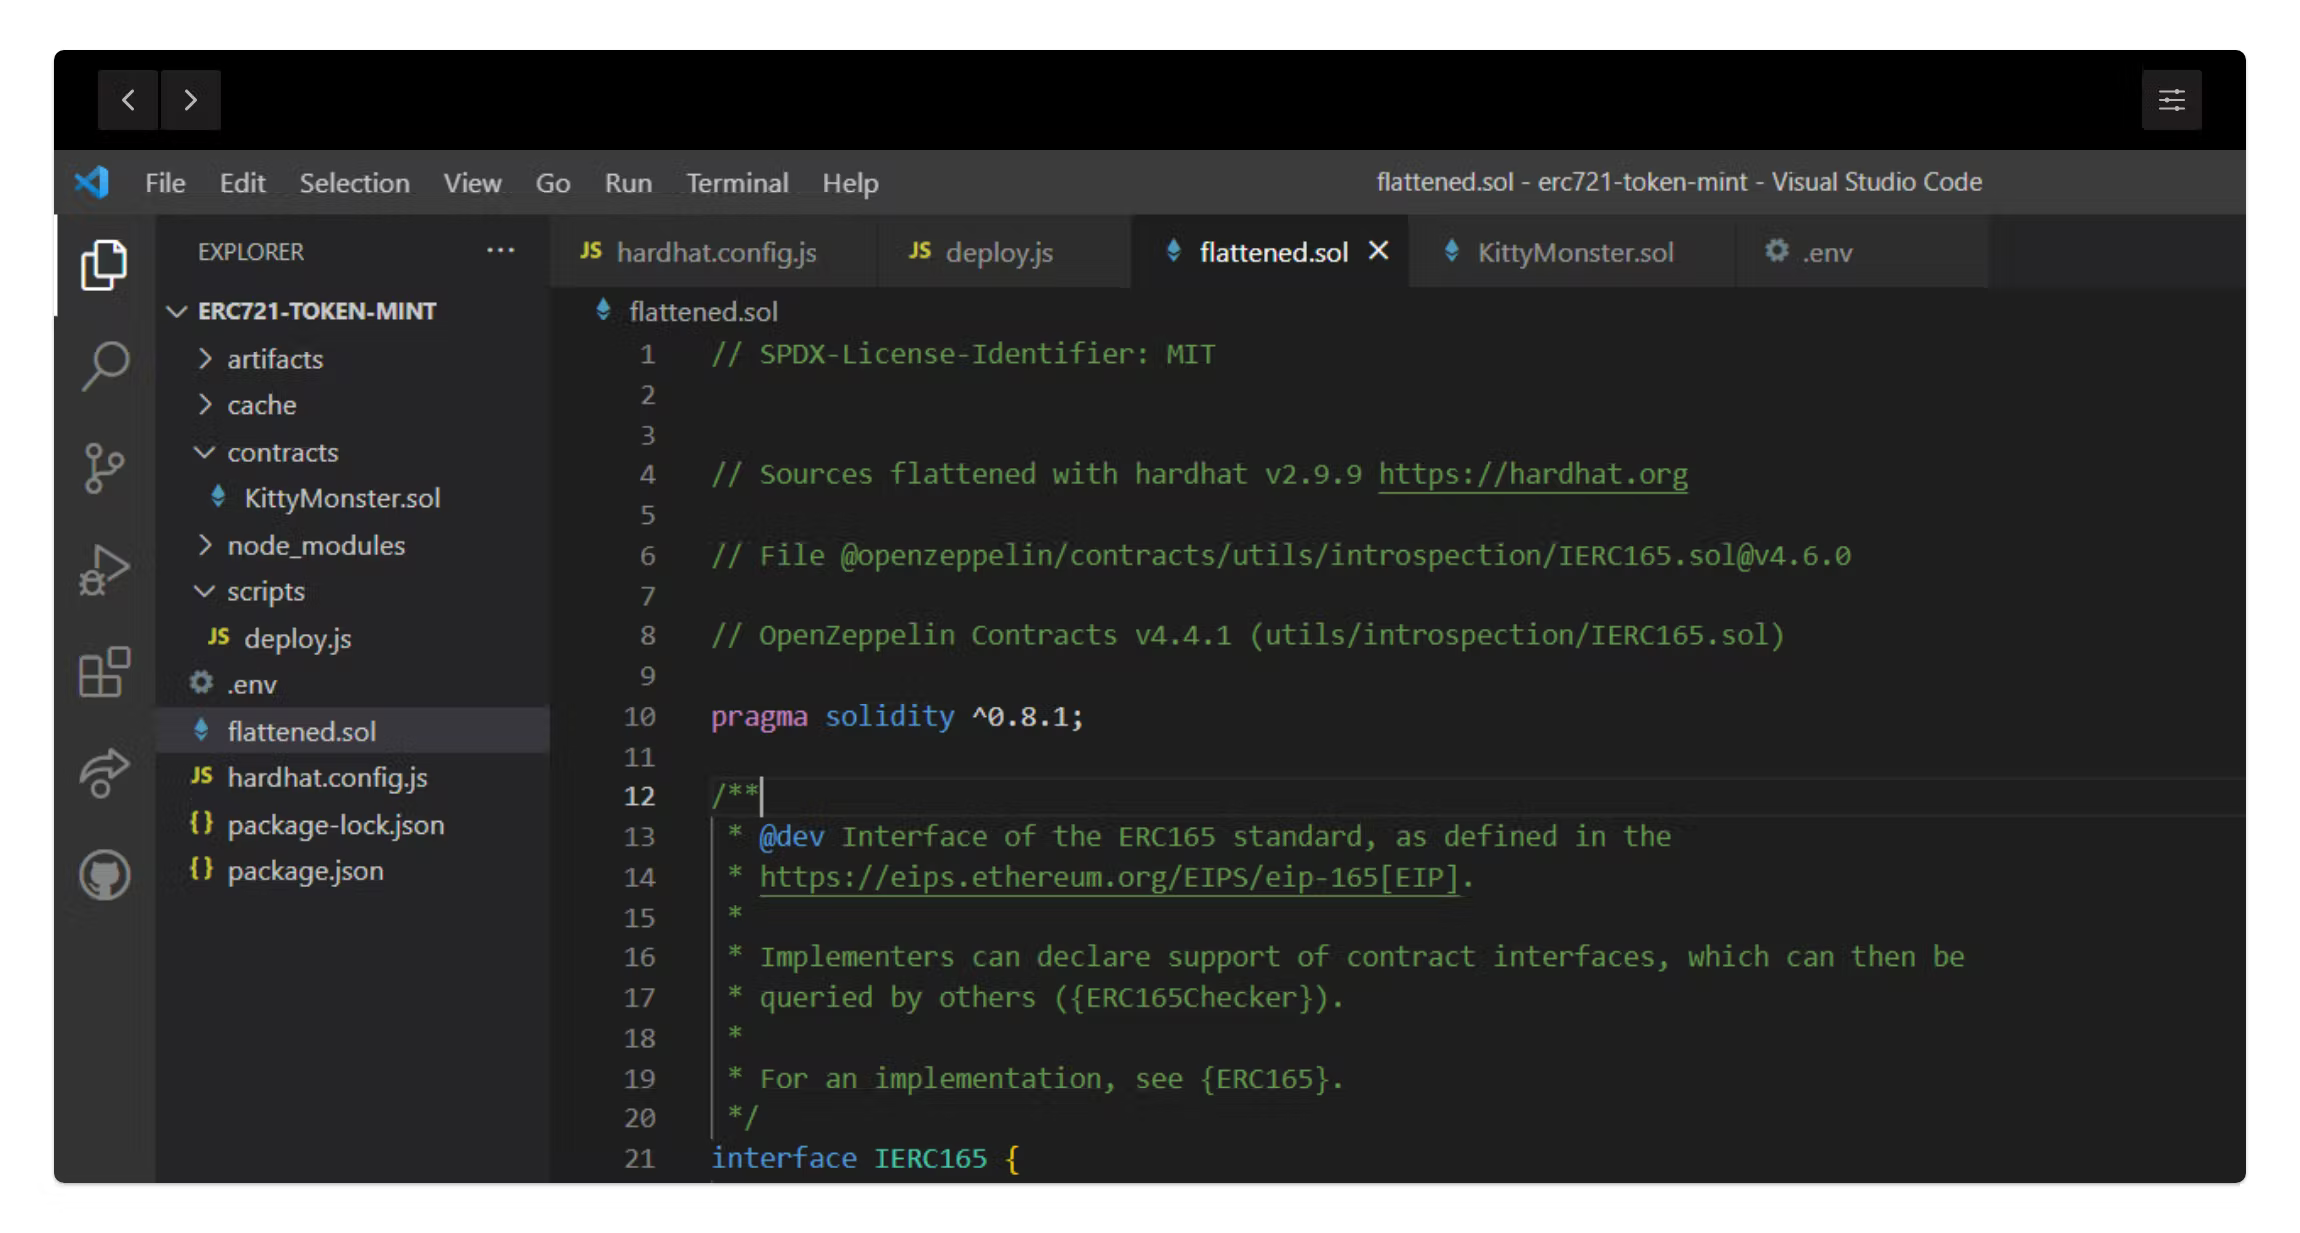2300x1233 pixels.
Task: Expand the node_modules folder
Action: click(315, 545)
